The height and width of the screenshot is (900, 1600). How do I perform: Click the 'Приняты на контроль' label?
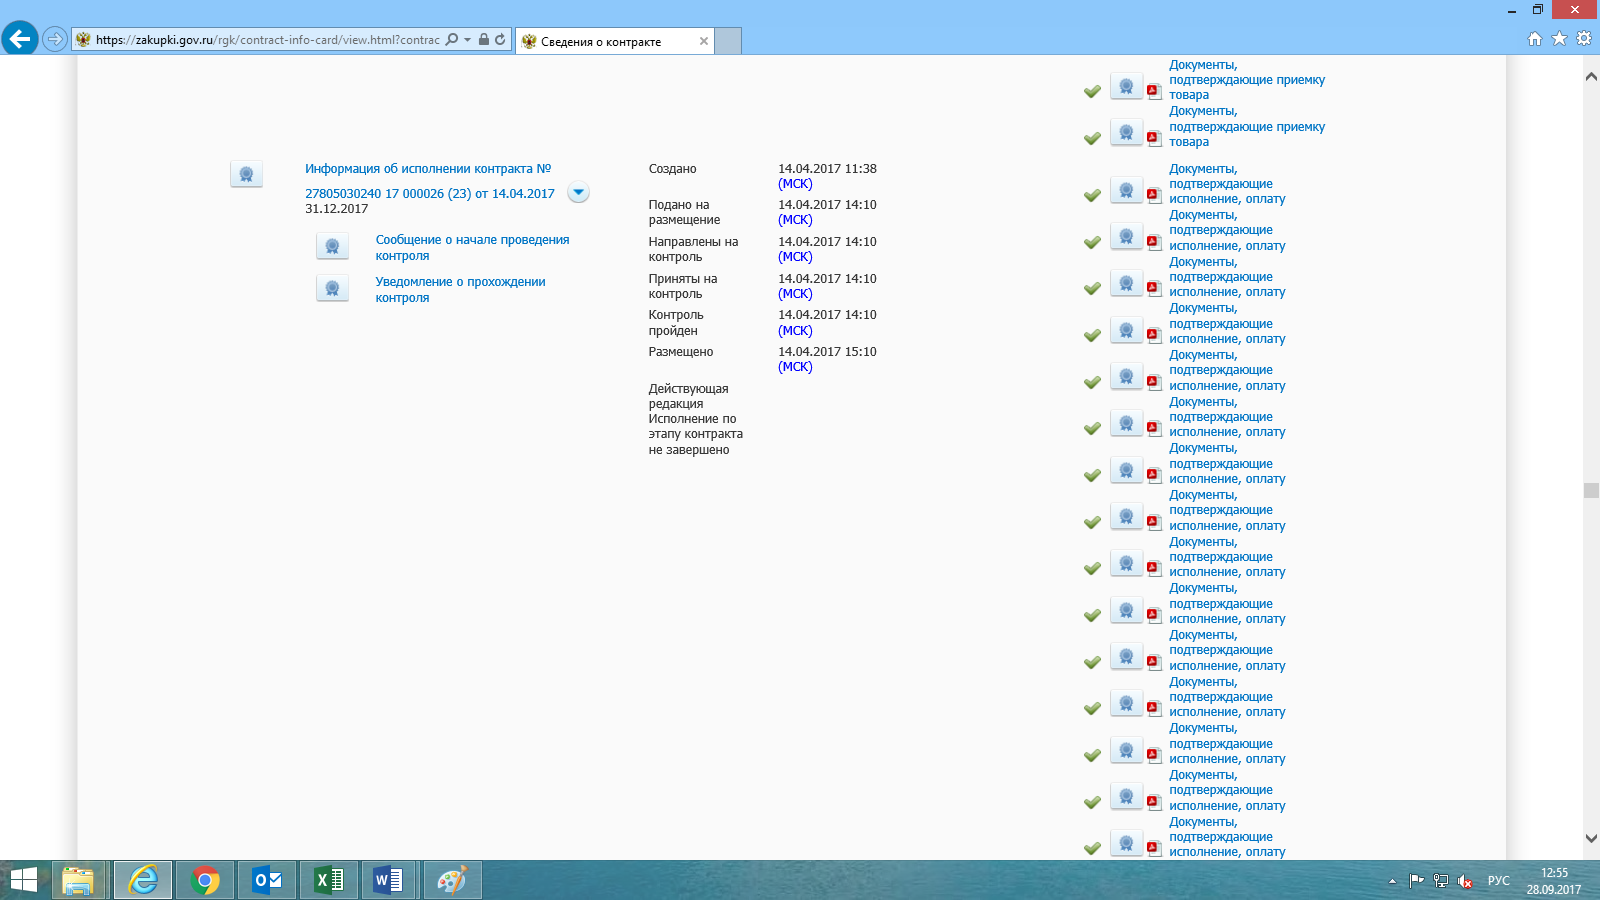point(682,286)
